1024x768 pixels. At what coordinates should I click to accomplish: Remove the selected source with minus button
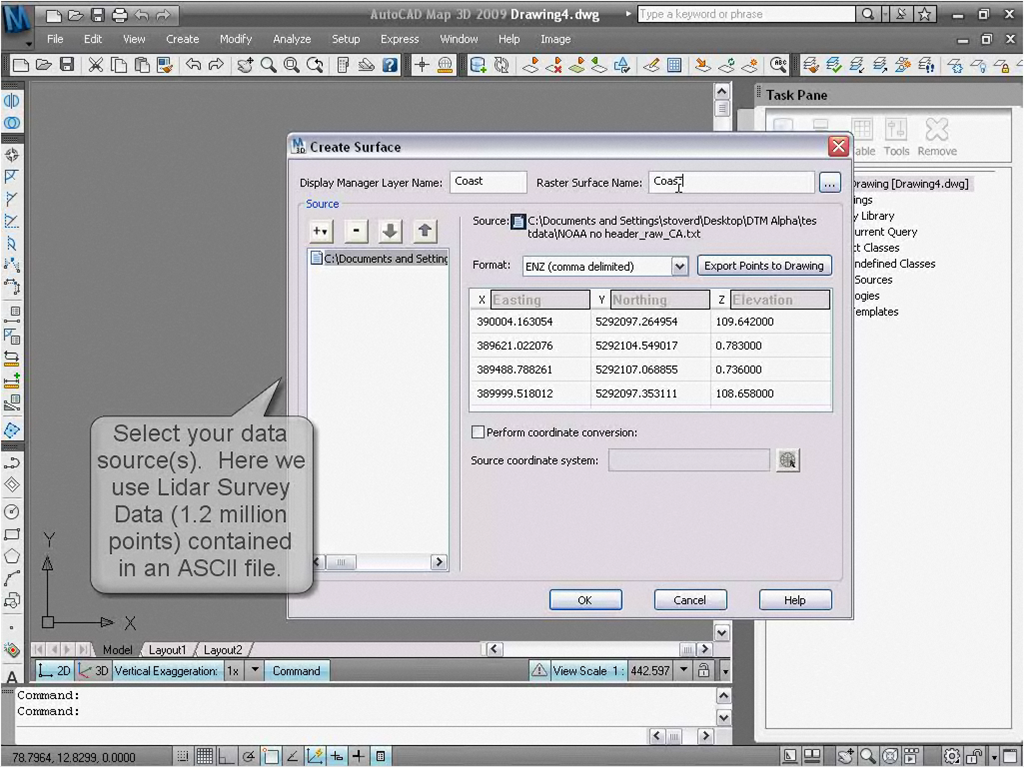coord(356,231)
